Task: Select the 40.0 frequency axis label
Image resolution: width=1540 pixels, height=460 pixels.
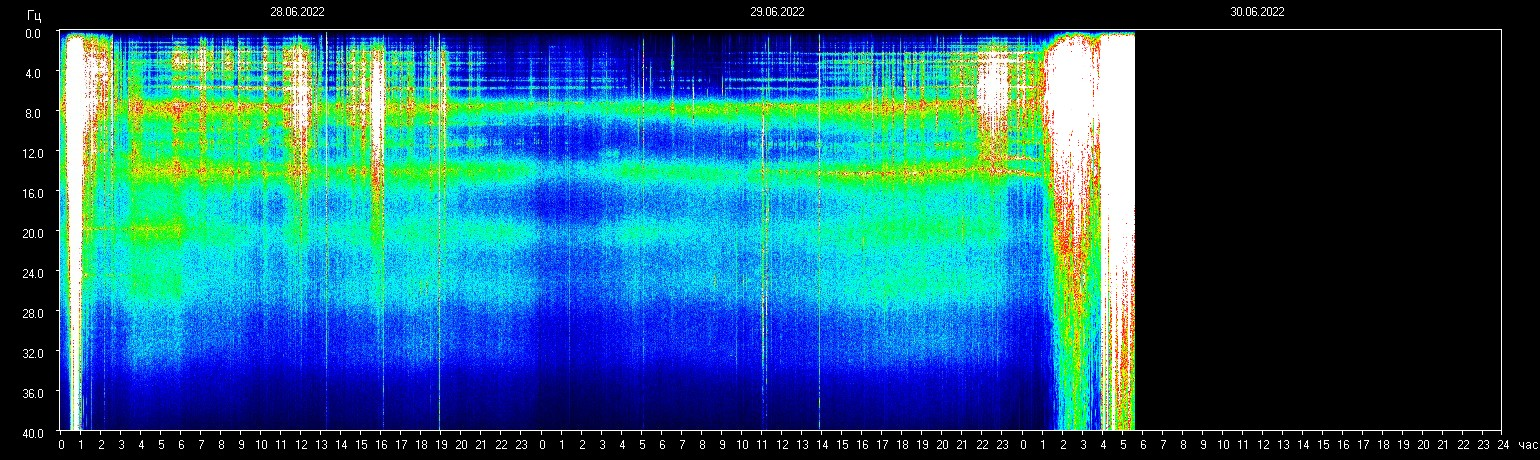Action: tap(31, 433)
